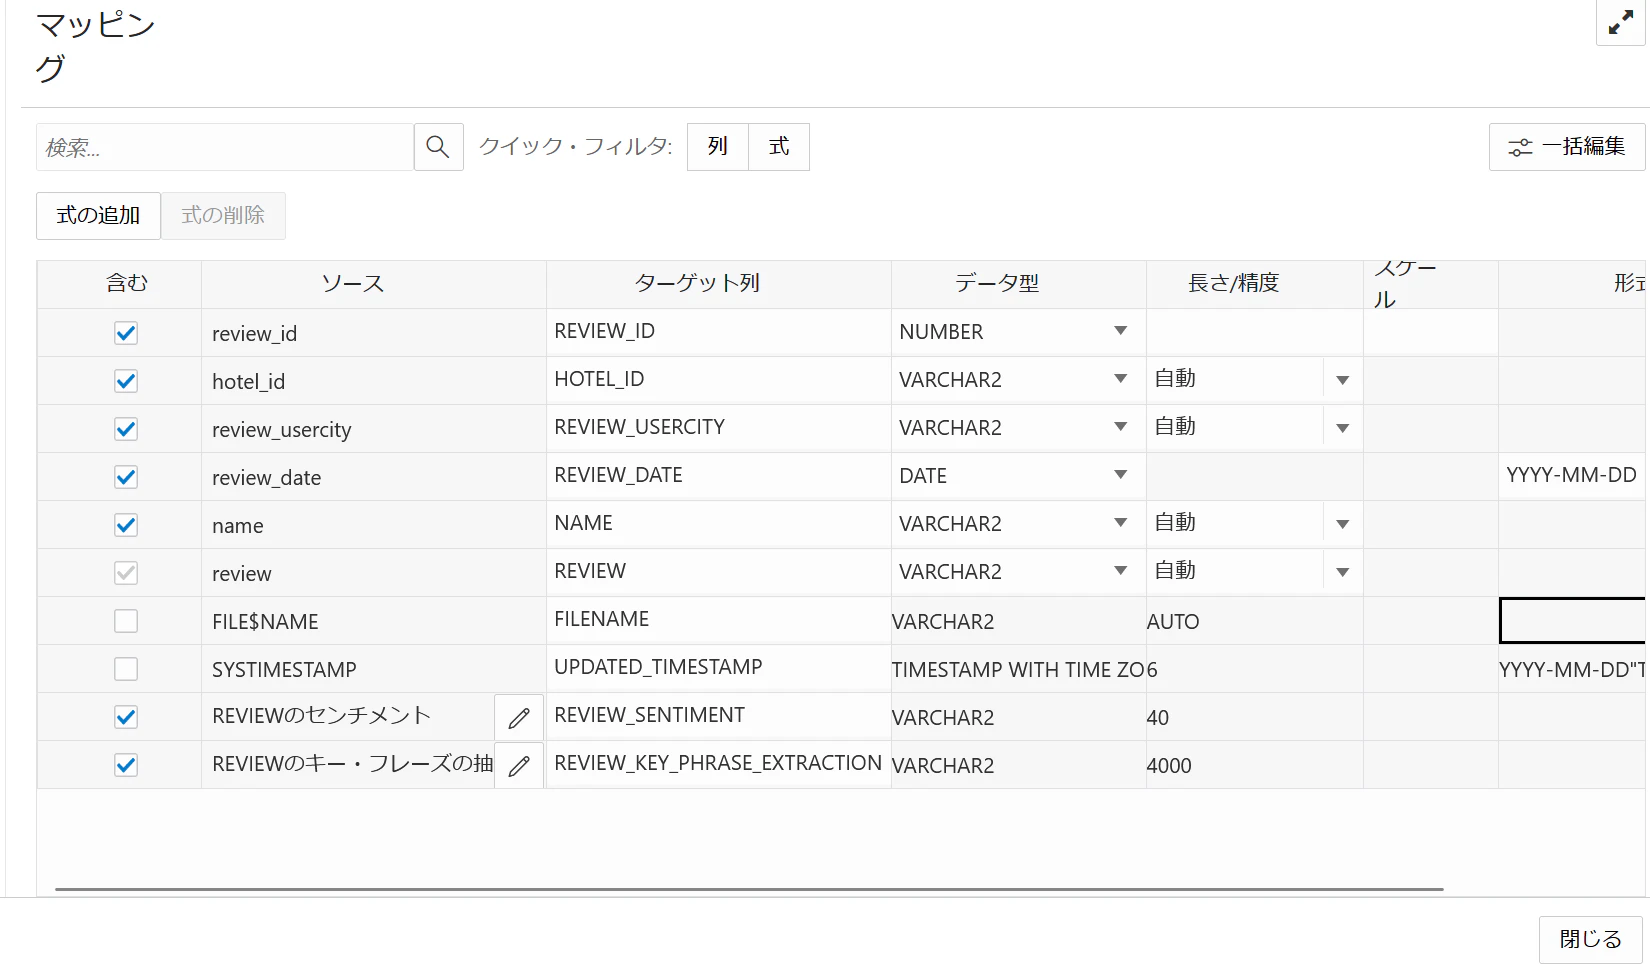
Task: Open the data type dropdown for REVIEW
Action: [x=1121, y=571]
